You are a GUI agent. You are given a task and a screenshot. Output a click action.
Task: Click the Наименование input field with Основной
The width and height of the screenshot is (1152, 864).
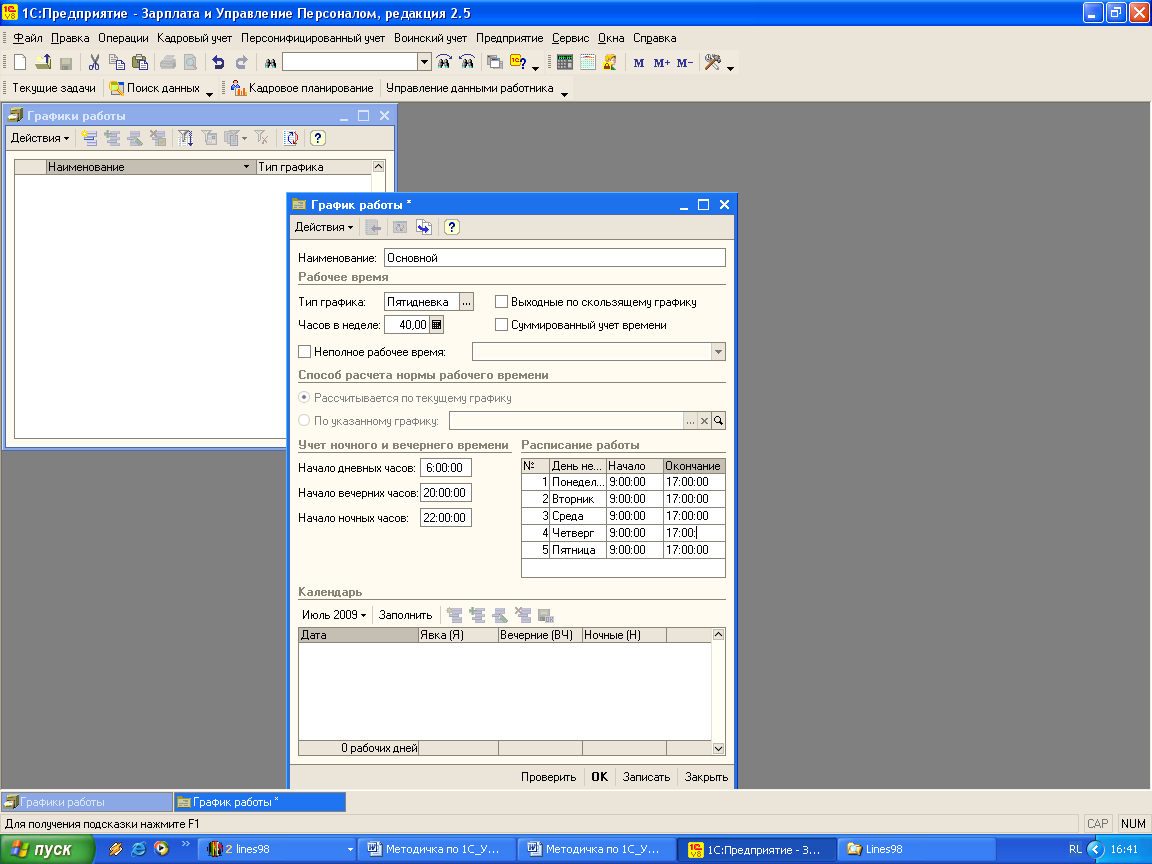pos(555,258)
